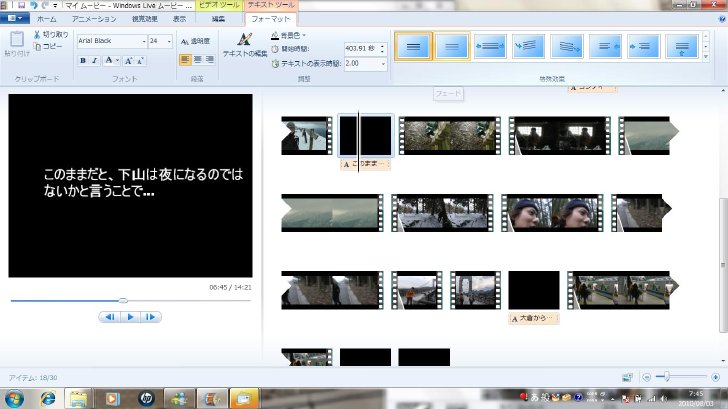The image size is (728, 409).
Task: Select the このまま… caption on the storyboard
Action: click(x=365, y=164)
